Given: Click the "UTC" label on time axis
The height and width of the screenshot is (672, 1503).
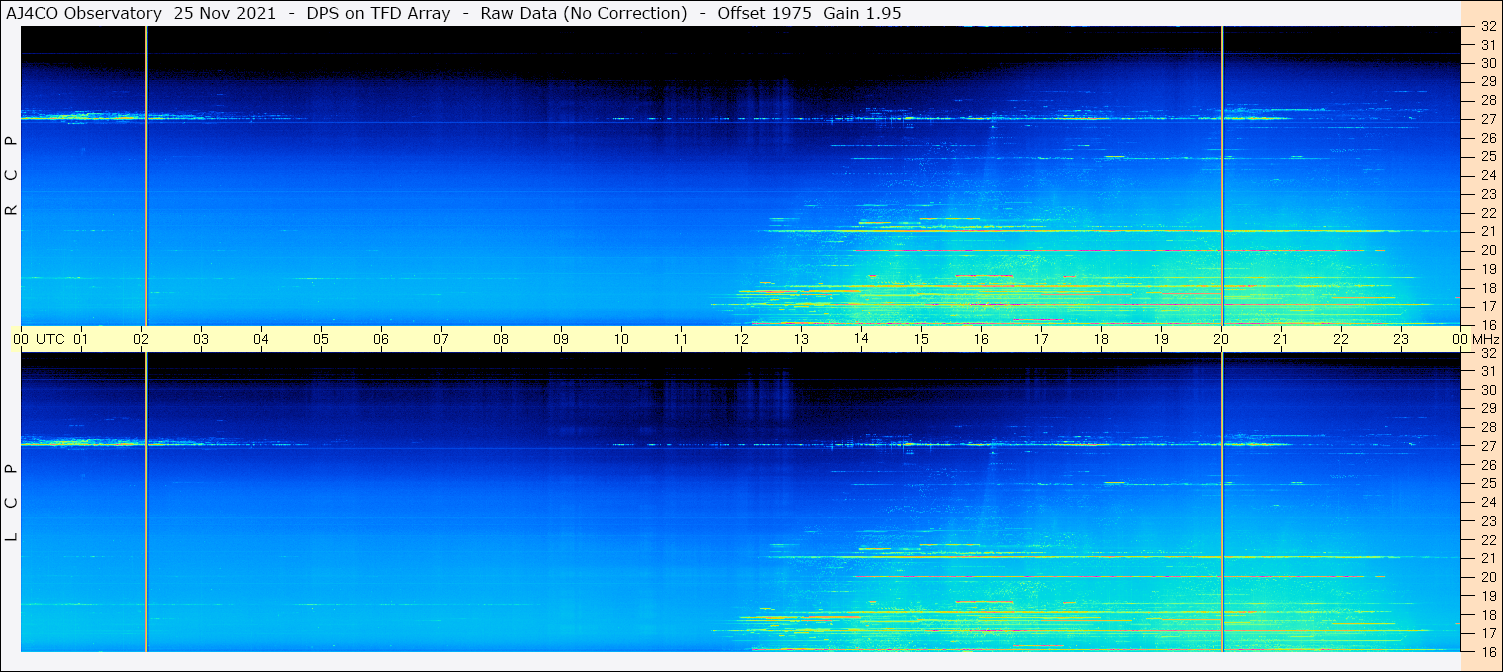Looking at the screenshot, I should tap(50, 339).
